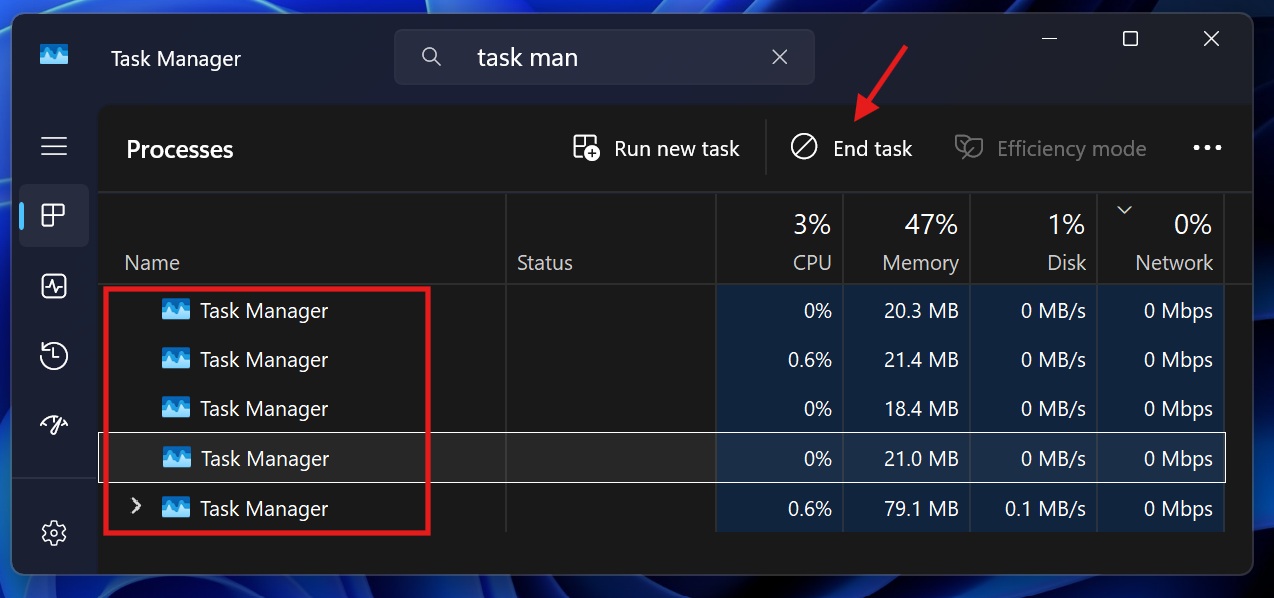Click the sort chevron above the Network column

(x=1124, y=210)
